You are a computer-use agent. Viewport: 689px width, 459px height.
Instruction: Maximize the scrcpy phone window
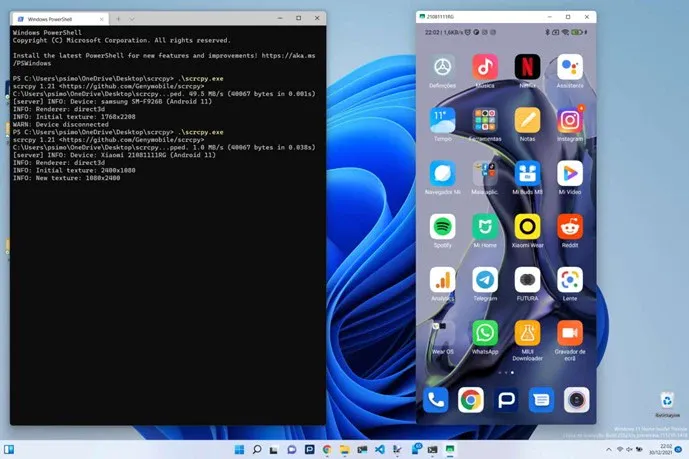click(x=568, y=17)
